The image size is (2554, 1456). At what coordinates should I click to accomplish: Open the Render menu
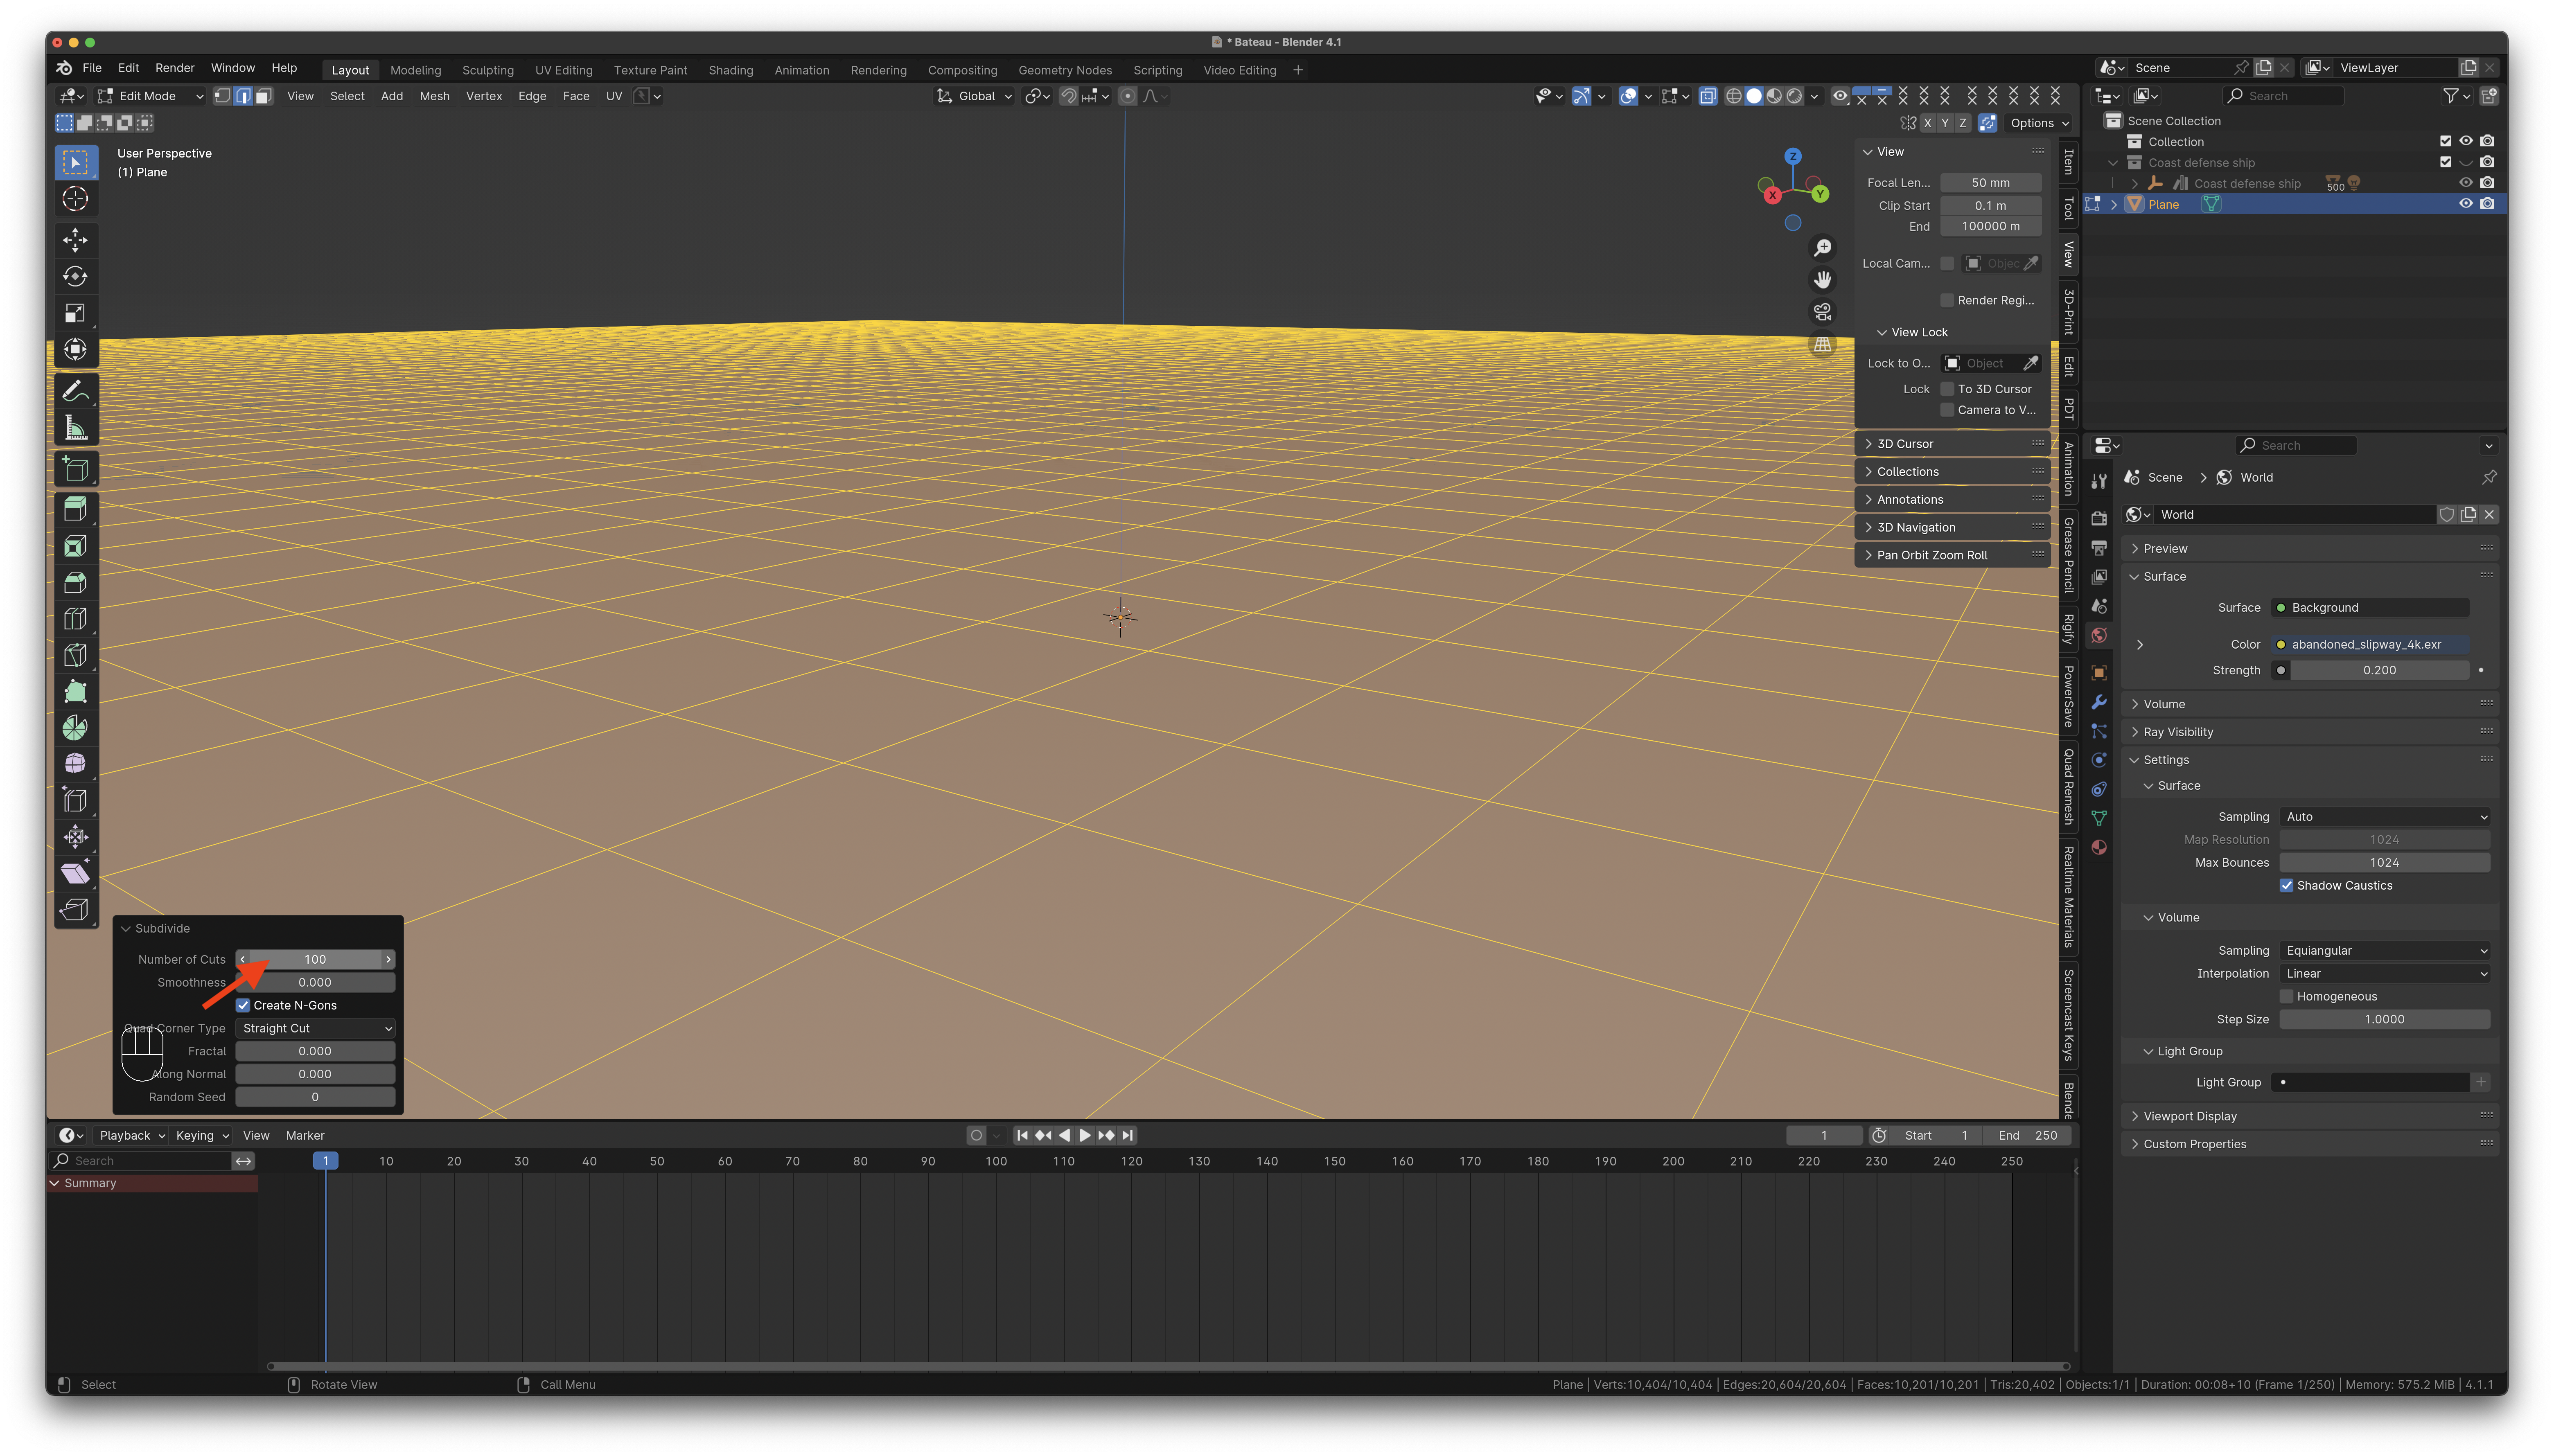[x=175, y=68]
